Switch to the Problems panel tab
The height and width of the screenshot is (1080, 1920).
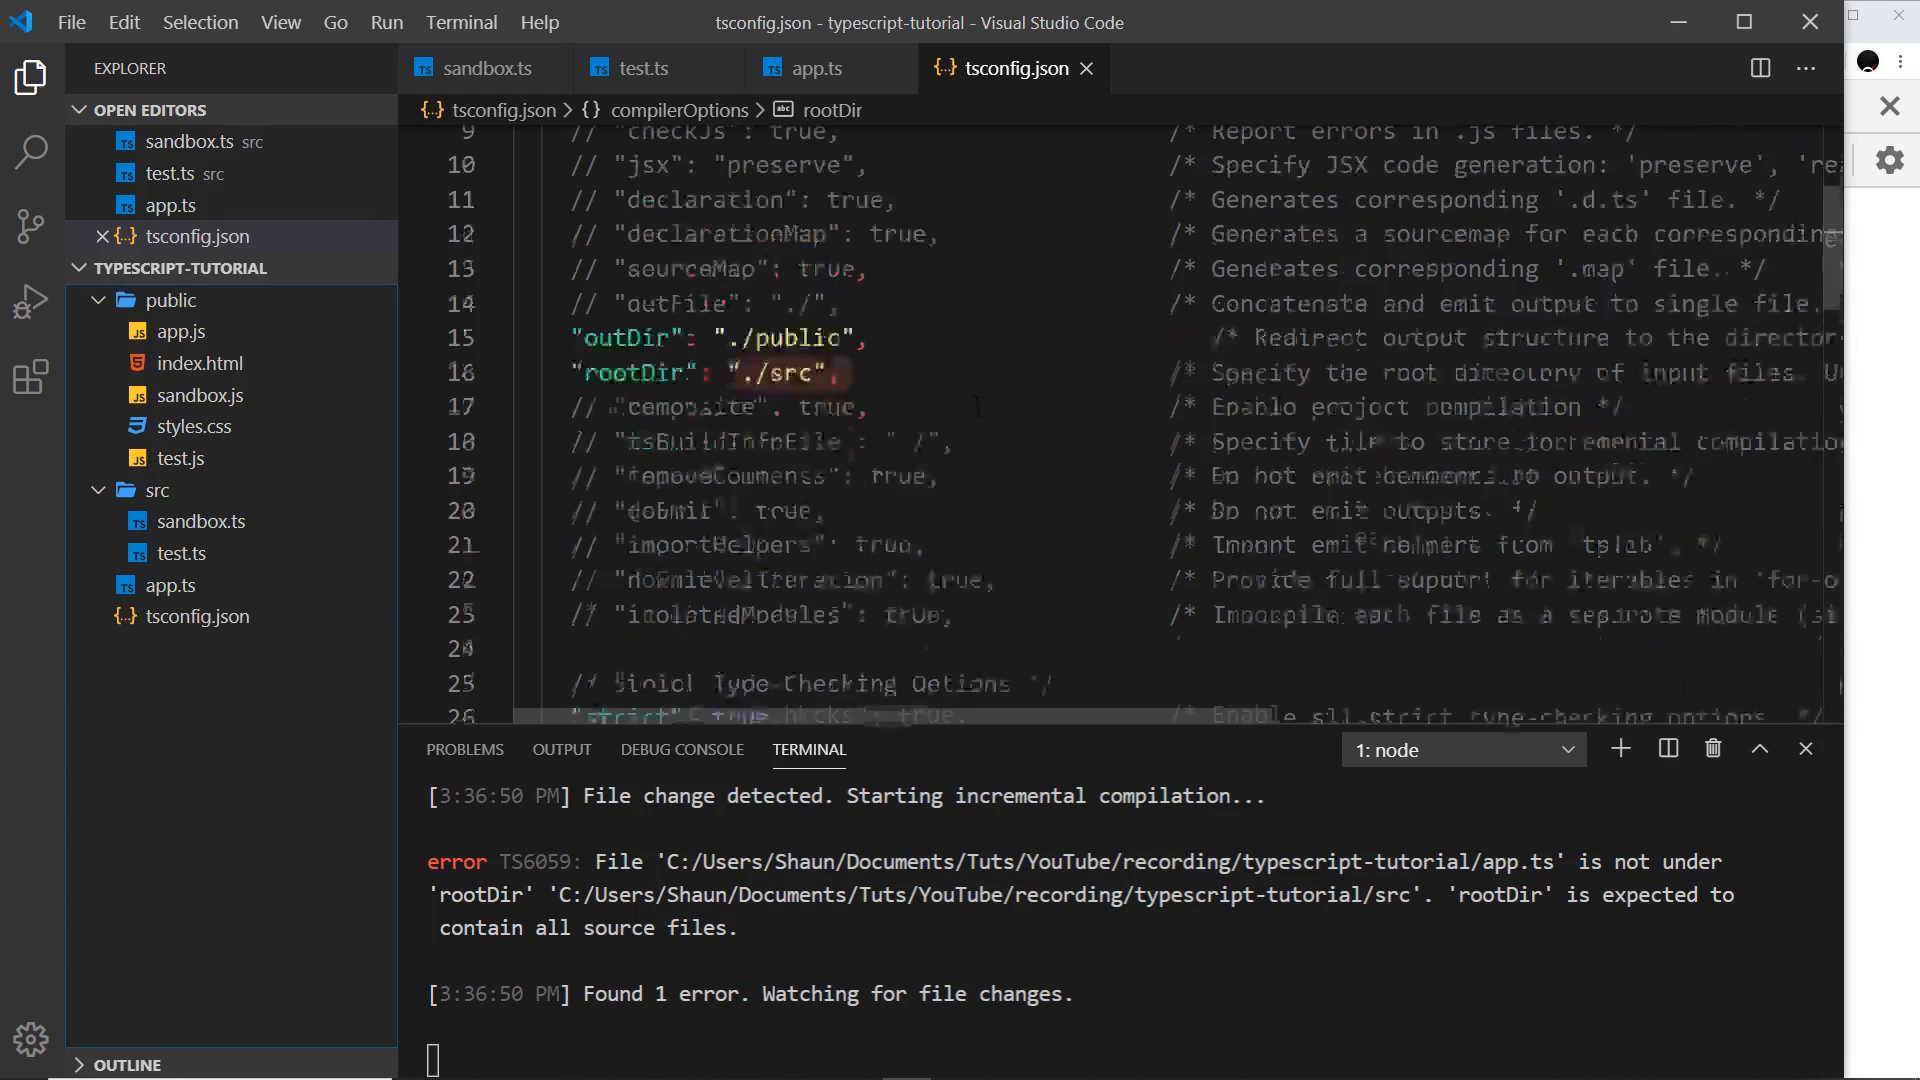click(x=464, y=749)
